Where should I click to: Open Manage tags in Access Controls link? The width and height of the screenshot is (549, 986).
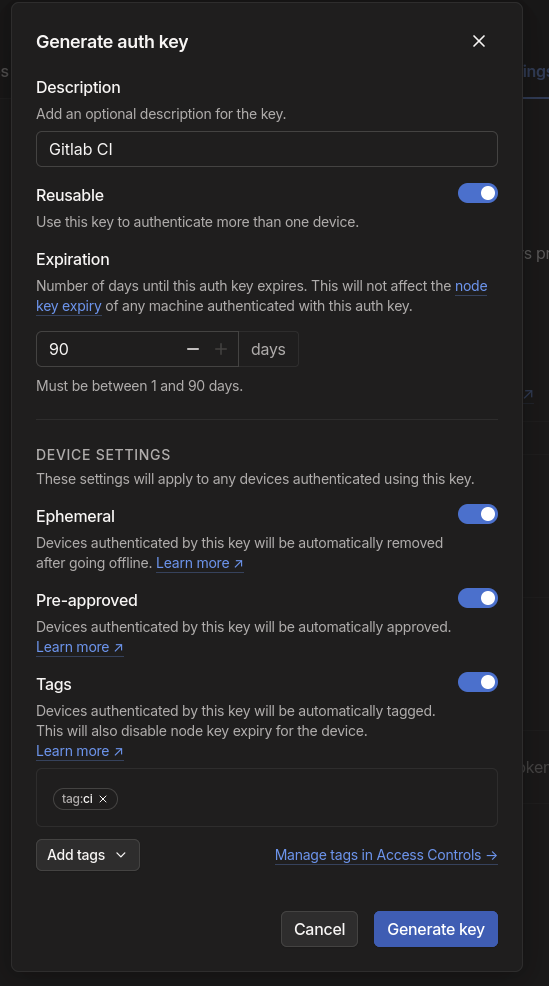(386, 855)
